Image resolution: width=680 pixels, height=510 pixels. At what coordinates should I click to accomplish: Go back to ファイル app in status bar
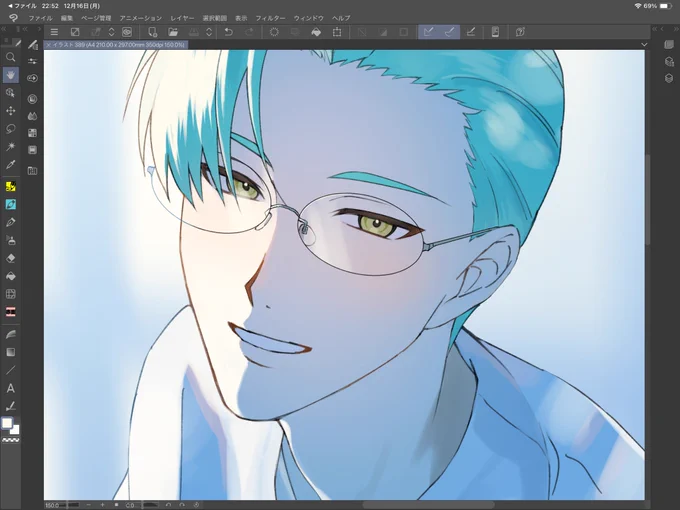pos(23,6)
